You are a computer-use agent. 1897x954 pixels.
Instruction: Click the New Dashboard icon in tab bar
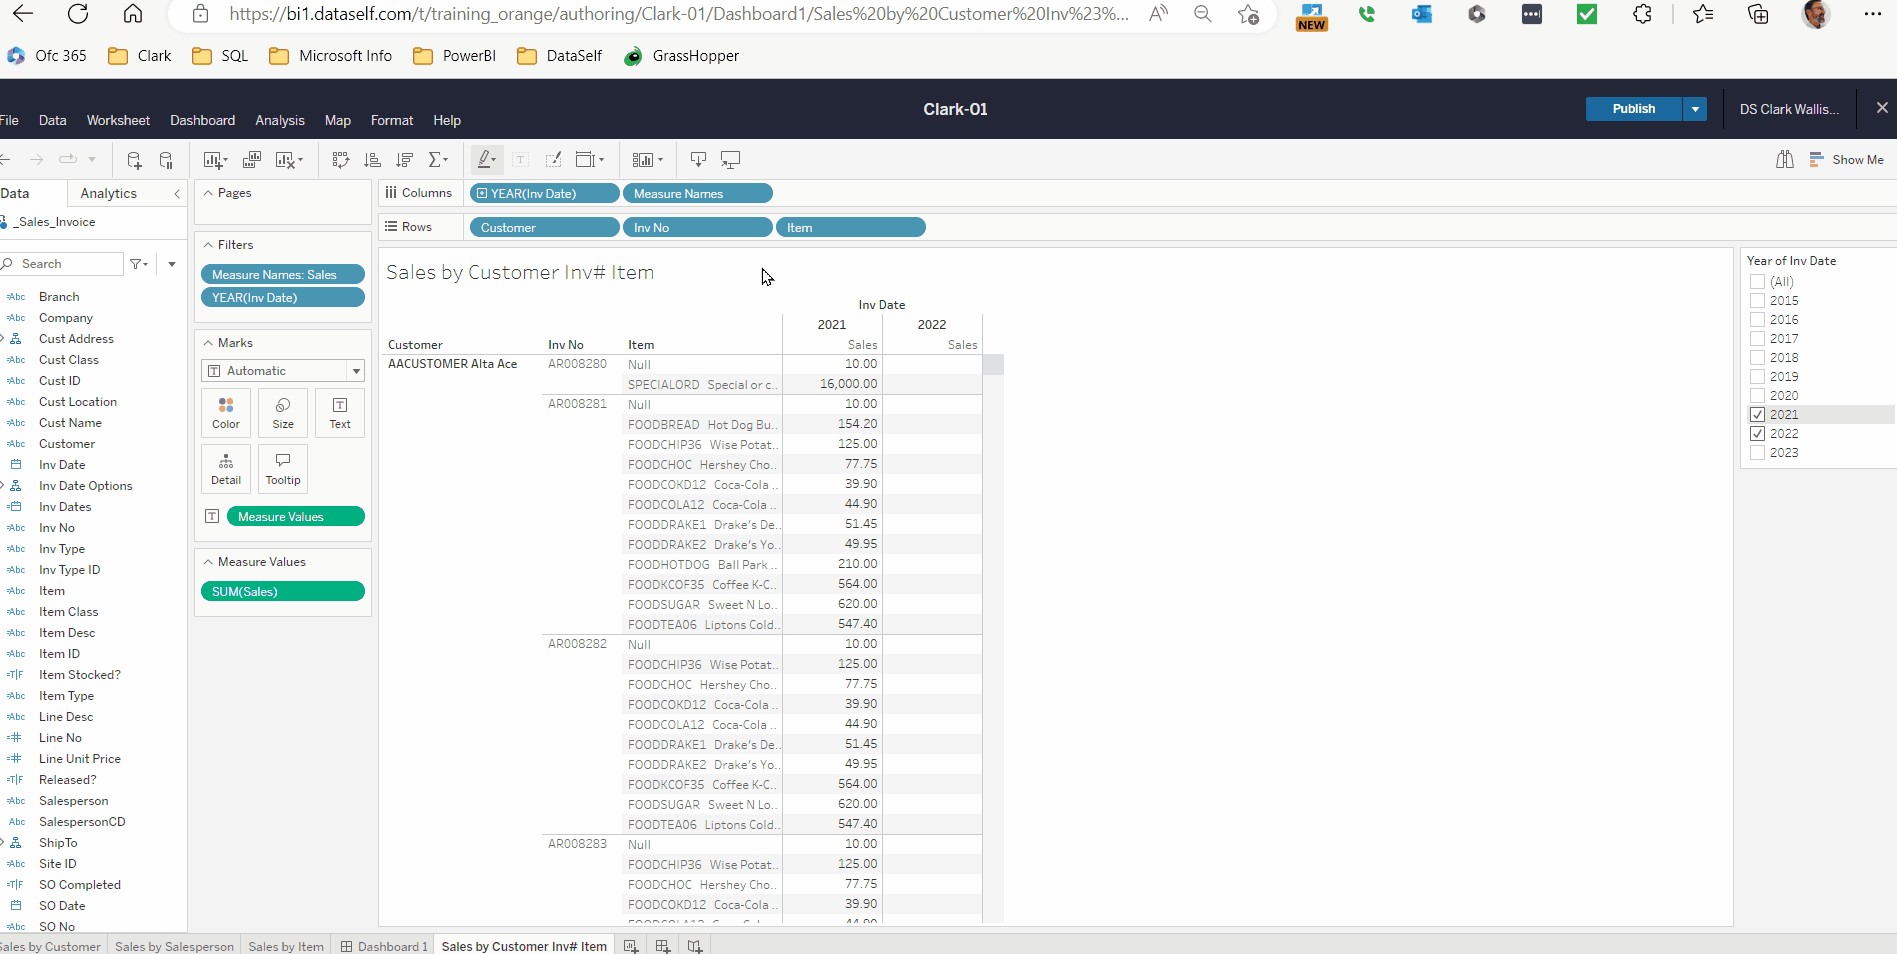point(662,946)
